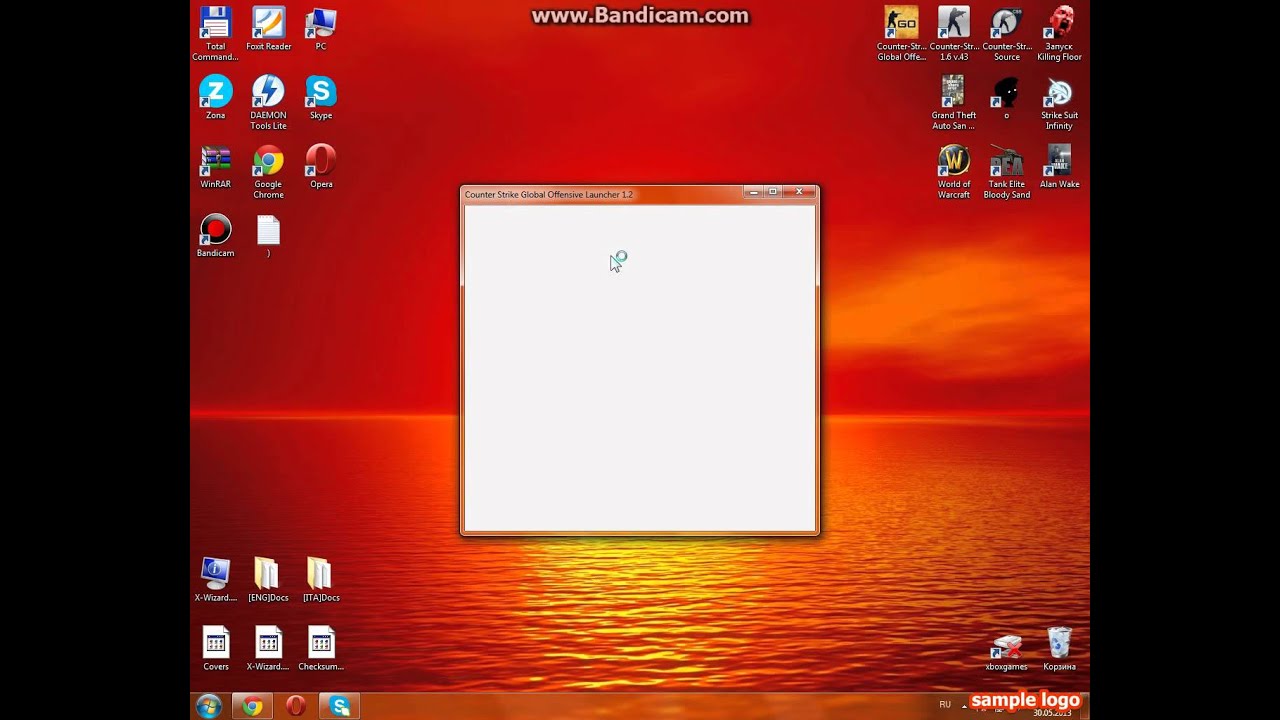Image resolution: width=1280 pixels, height=720 pixels.
Task: Select the [ENG]Docs folder
Action: [x=268, y=580]
